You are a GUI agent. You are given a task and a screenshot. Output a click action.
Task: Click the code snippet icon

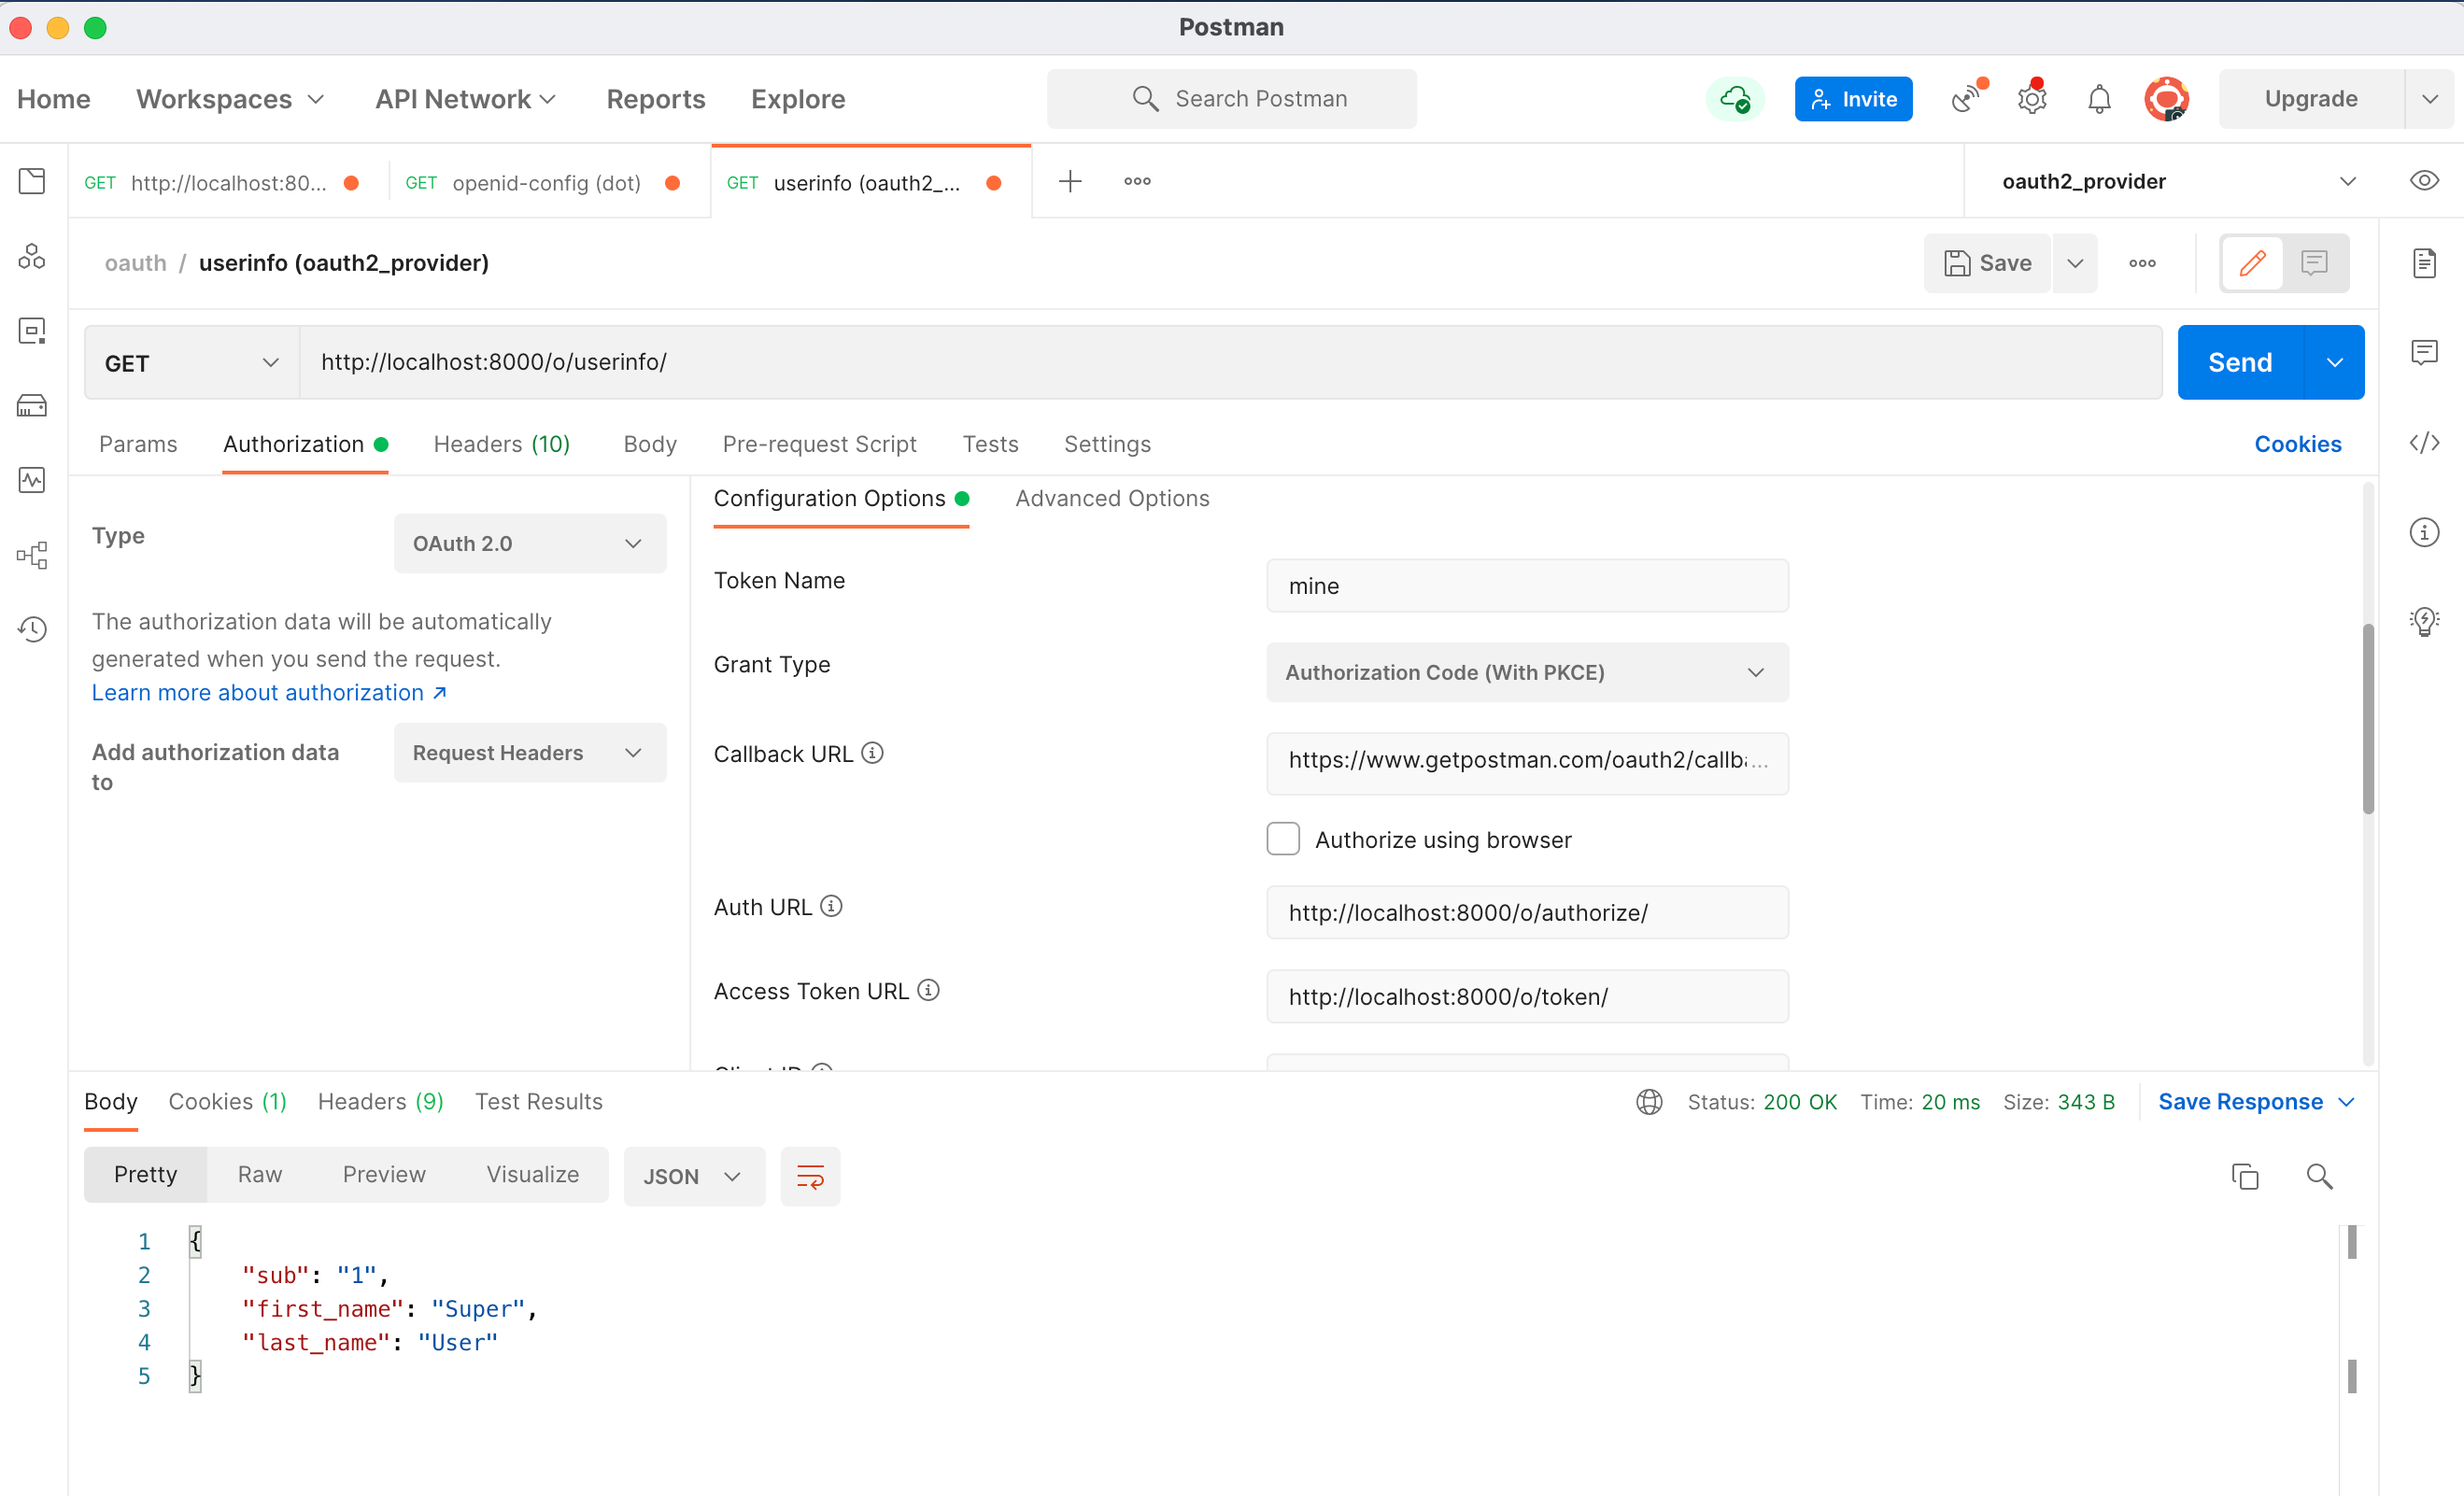coord(2424,443)
